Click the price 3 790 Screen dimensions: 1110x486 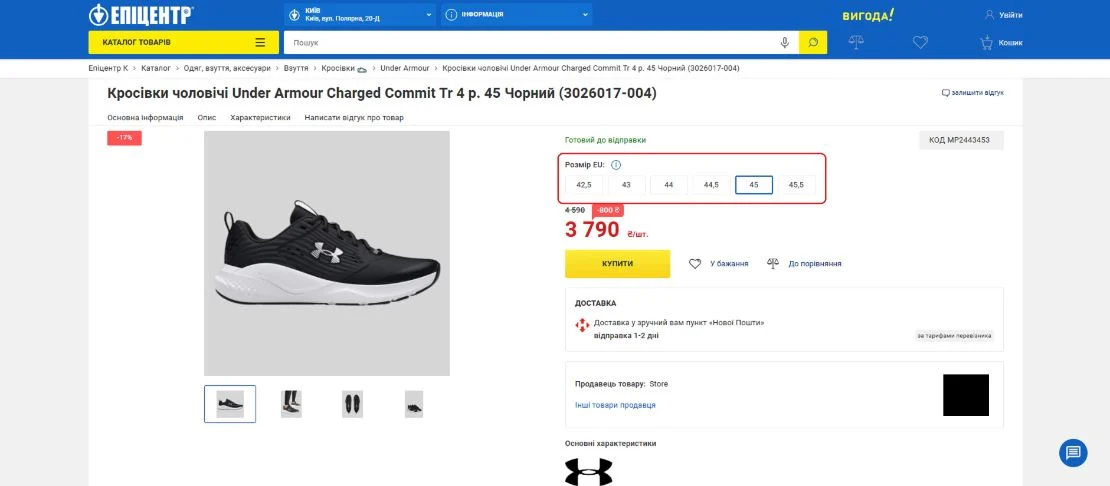pos(593,230)
